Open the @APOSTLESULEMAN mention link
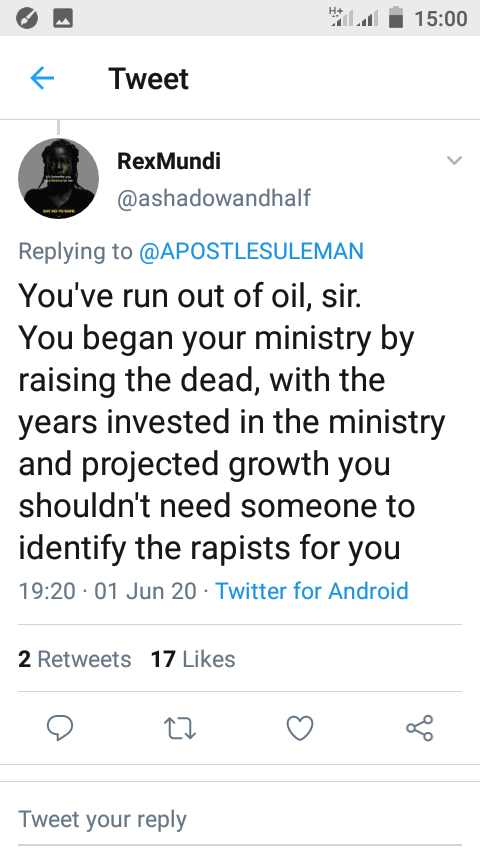The width and height of the screenshot is (480, 854). click(x=251, y=251)
